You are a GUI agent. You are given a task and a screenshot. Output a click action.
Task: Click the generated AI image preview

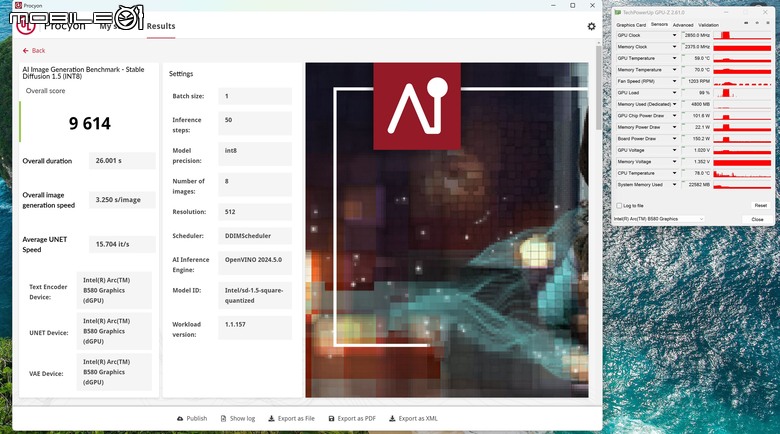click(x=447, y=230)
